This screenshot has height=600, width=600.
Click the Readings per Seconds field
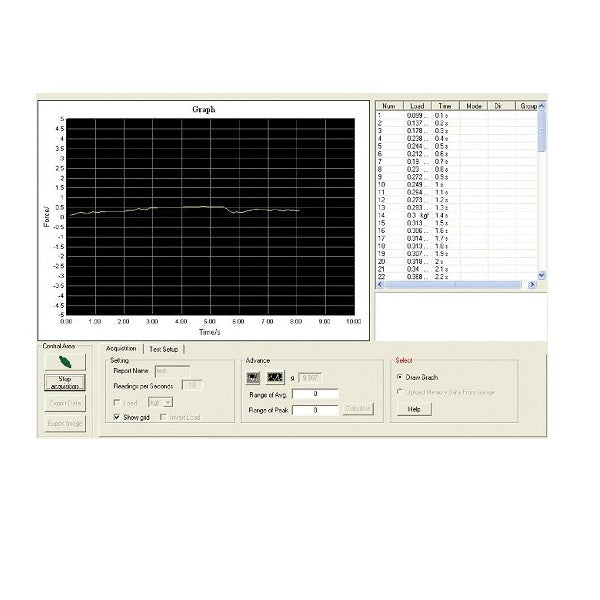(x=192, y=385)
